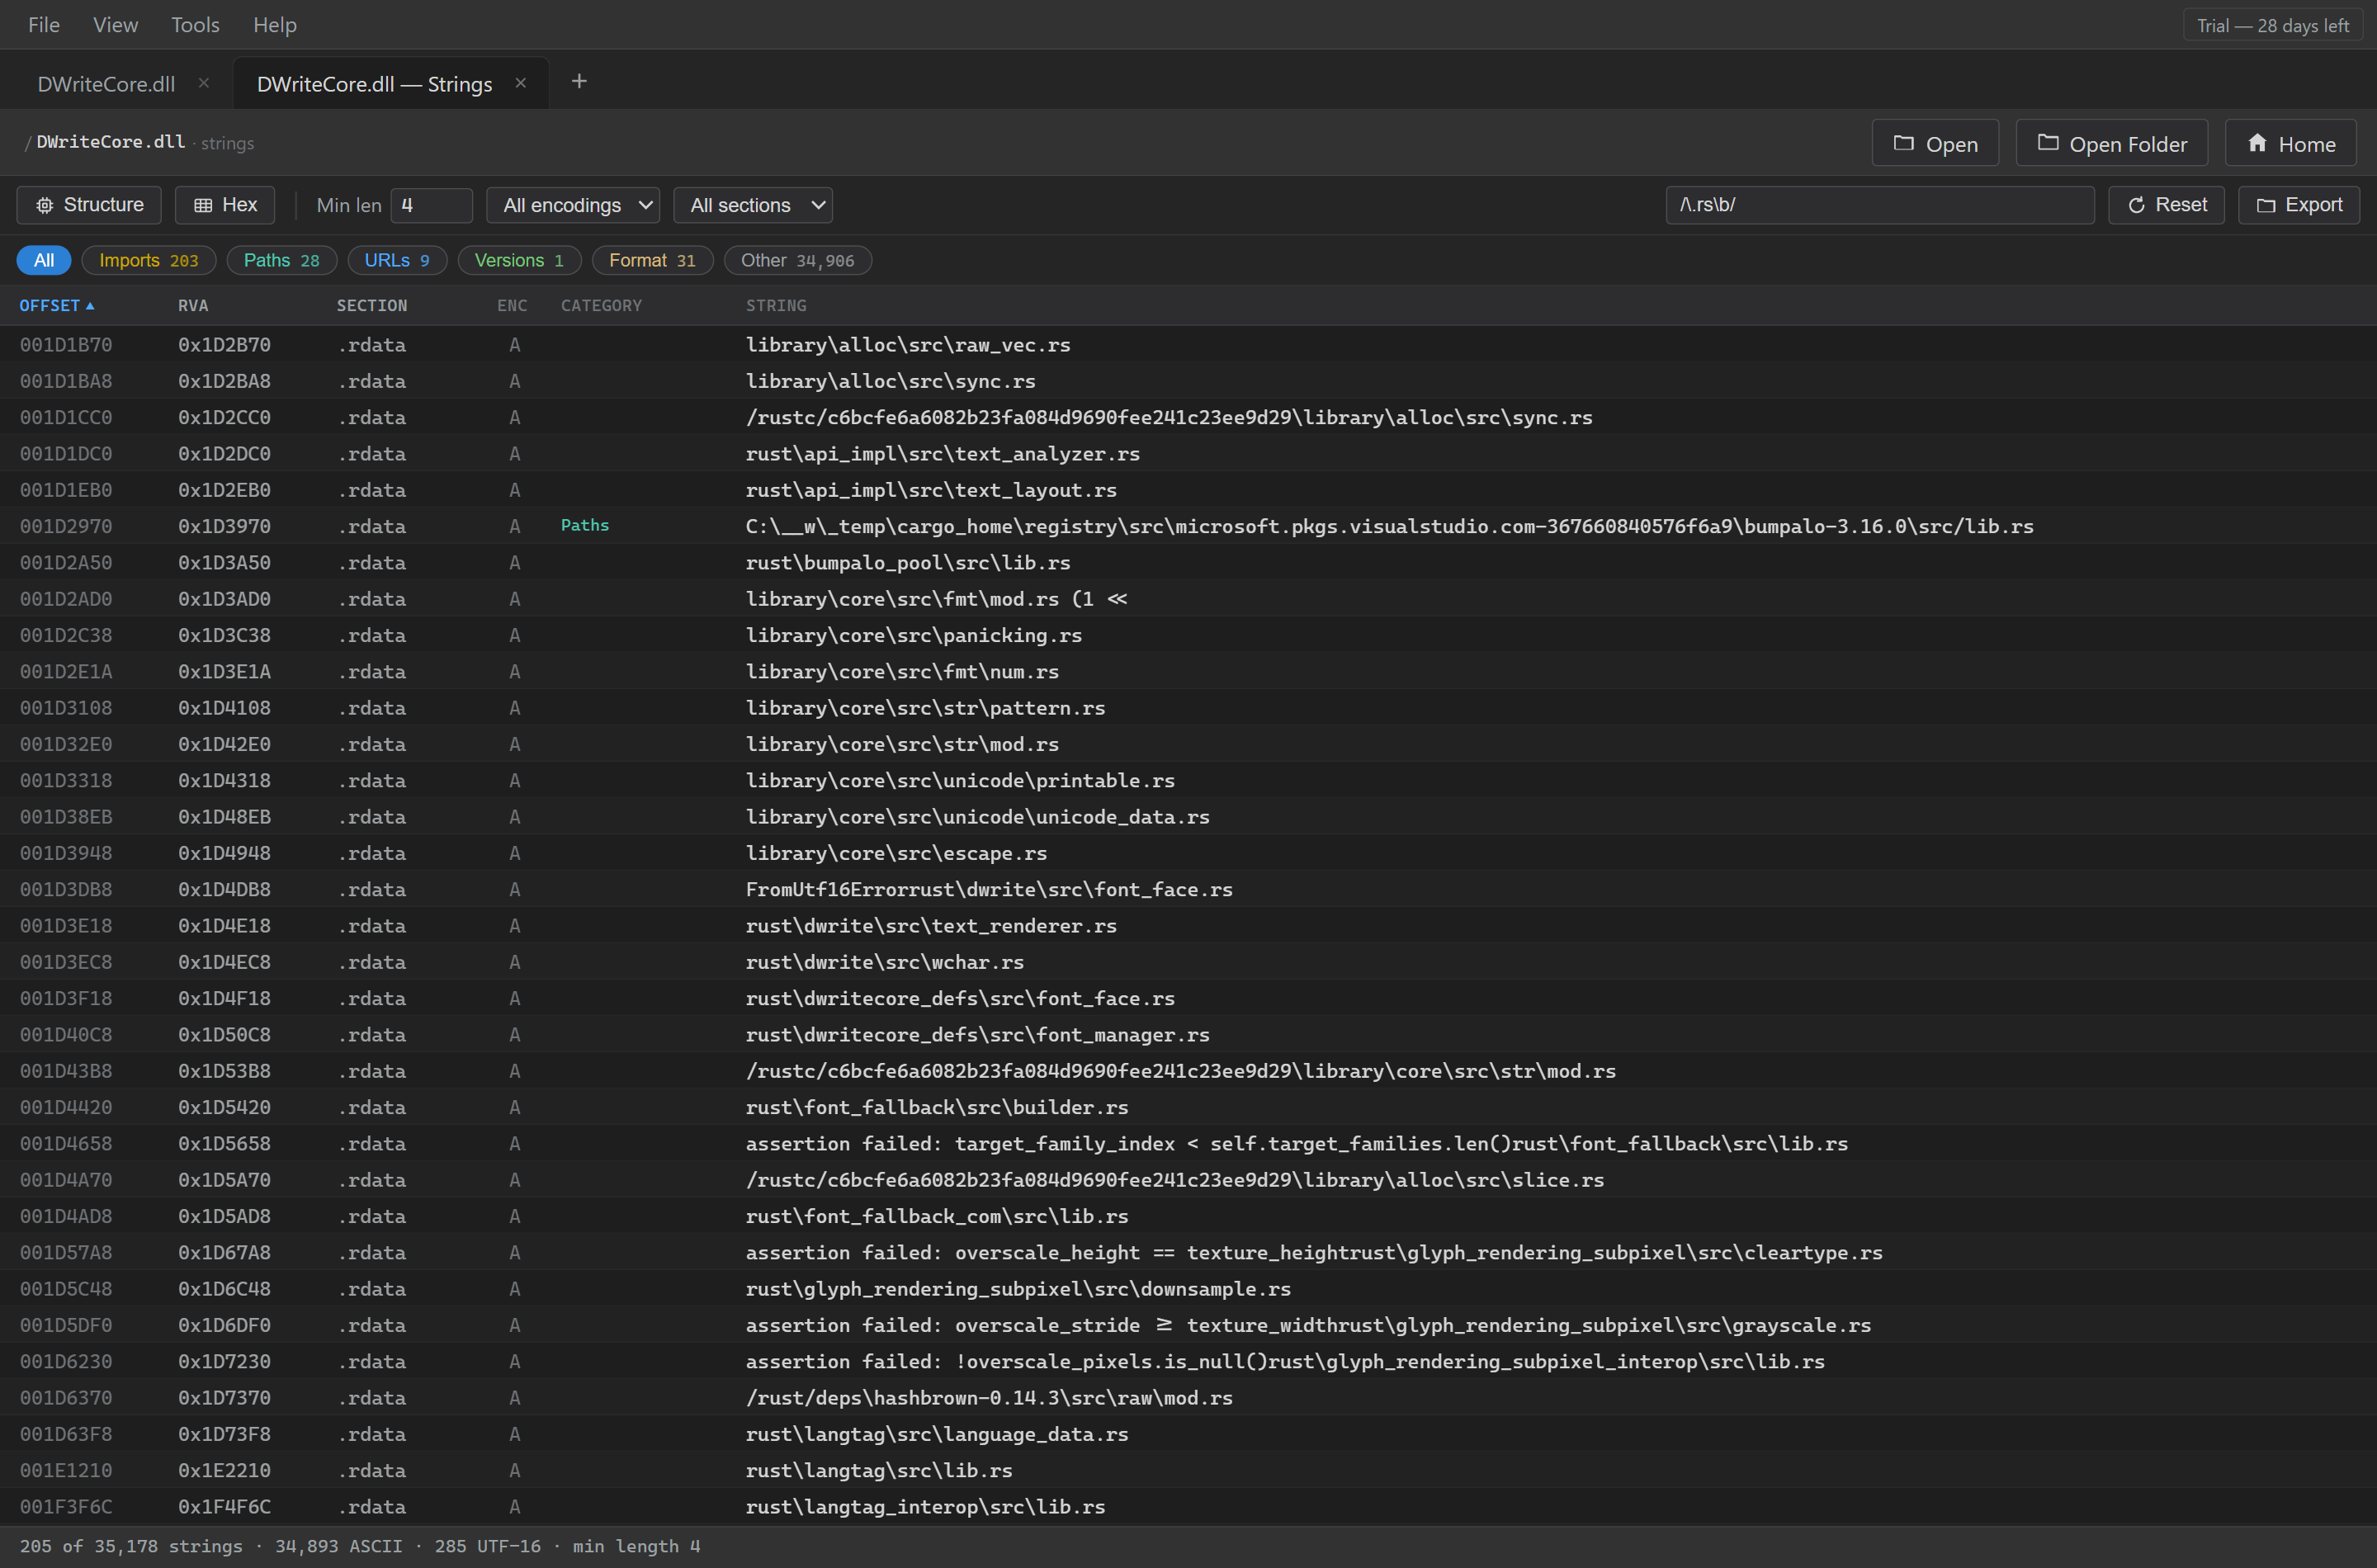Select row /rust/deps\hashbrown-0.14.3\src\raw\mod.rs
This screenshot has width=2377, height=1568.
1188,1398
